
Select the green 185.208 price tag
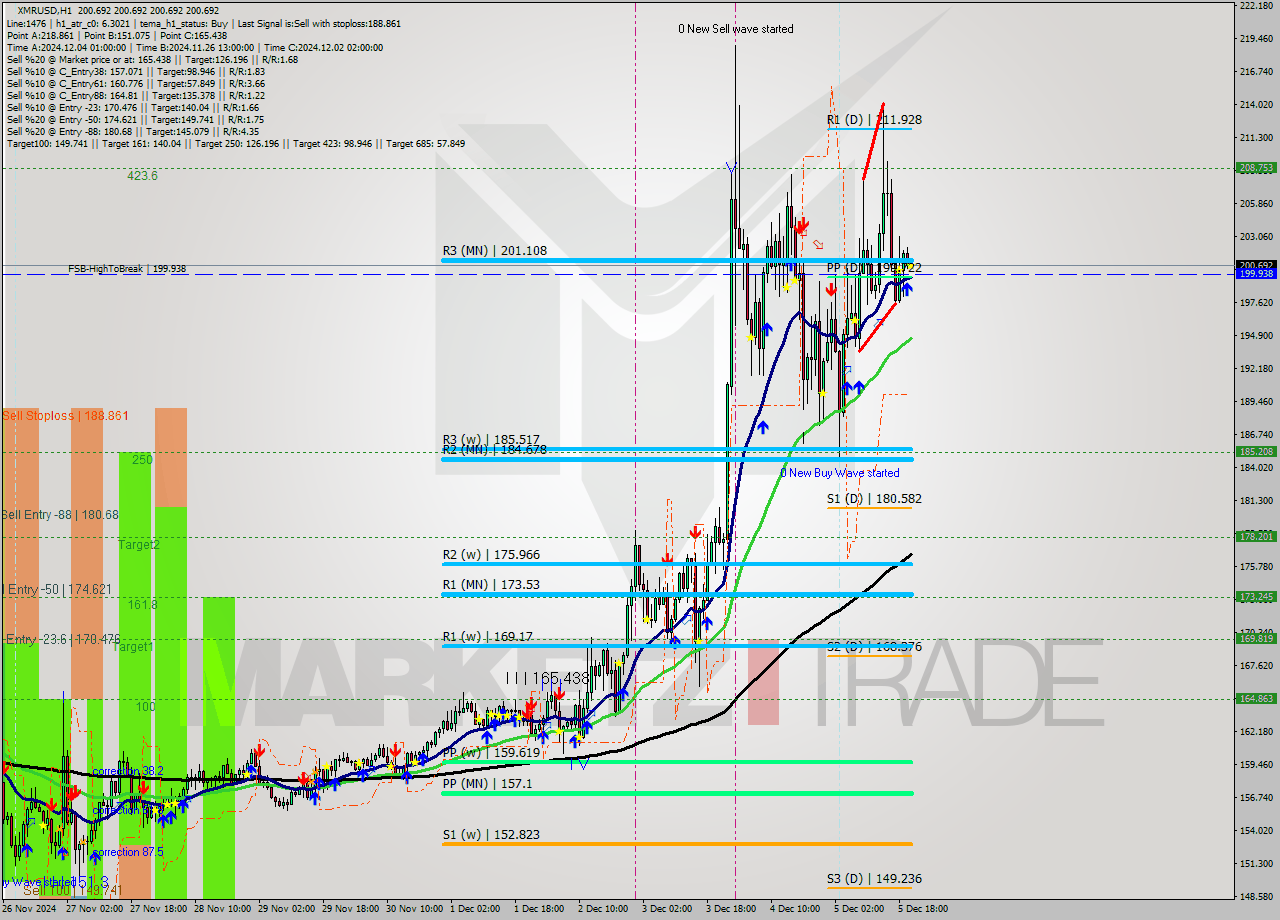point(1256,452)
